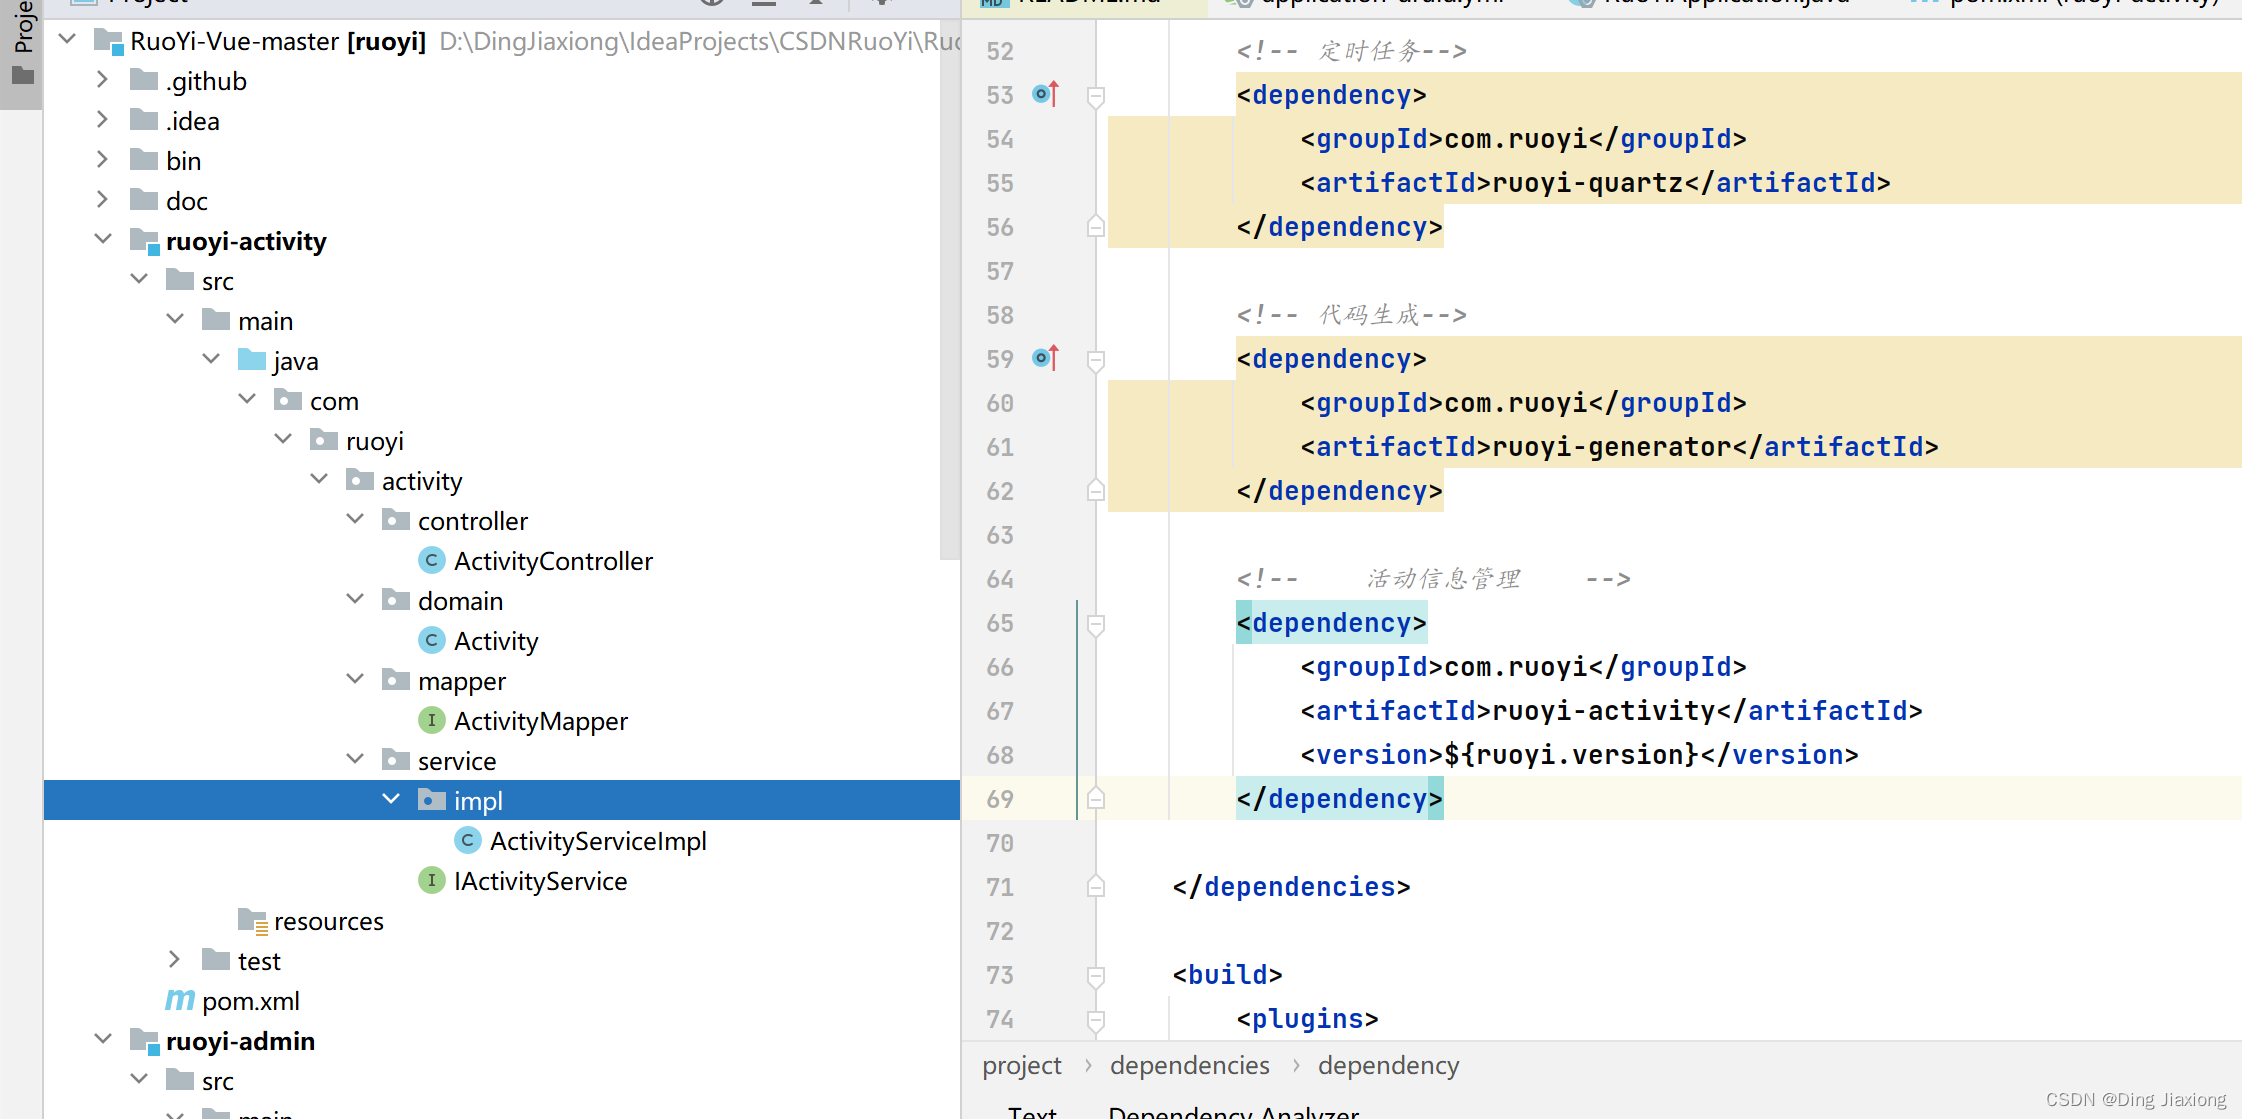Toggle code fold on build tag line 73
The height and width of the screenshot is (1119, 2242).
(x=1096, y=975)
